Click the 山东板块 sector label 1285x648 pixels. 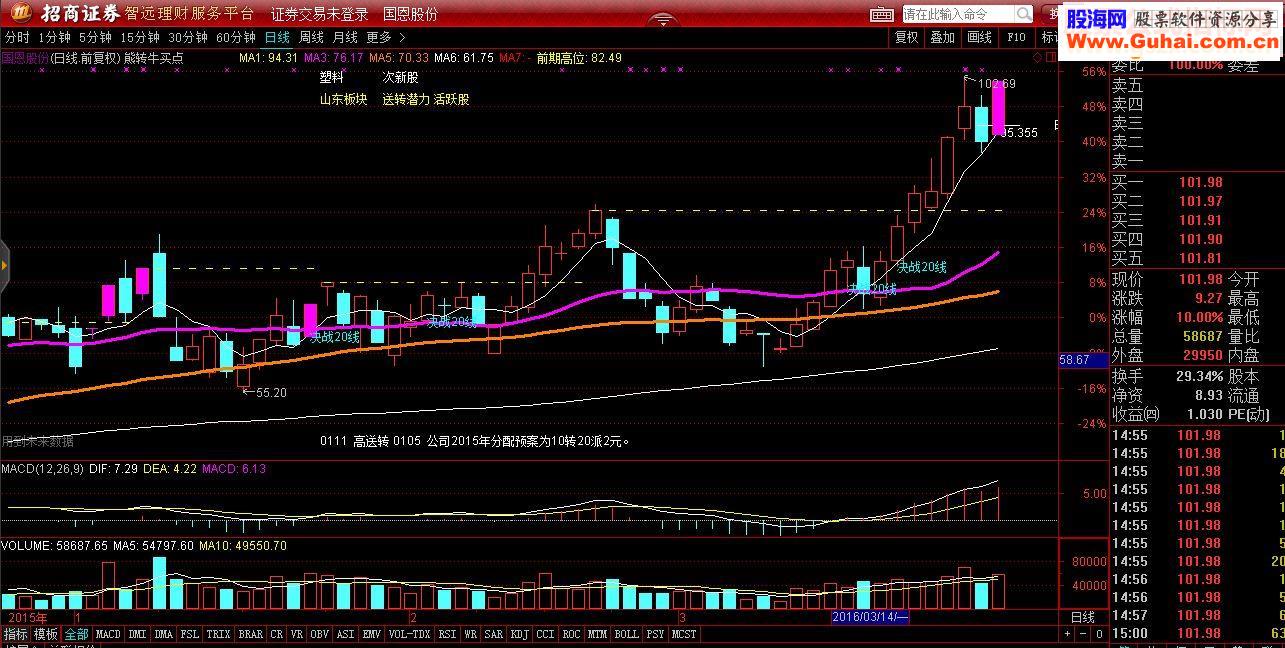click(343, 99)
